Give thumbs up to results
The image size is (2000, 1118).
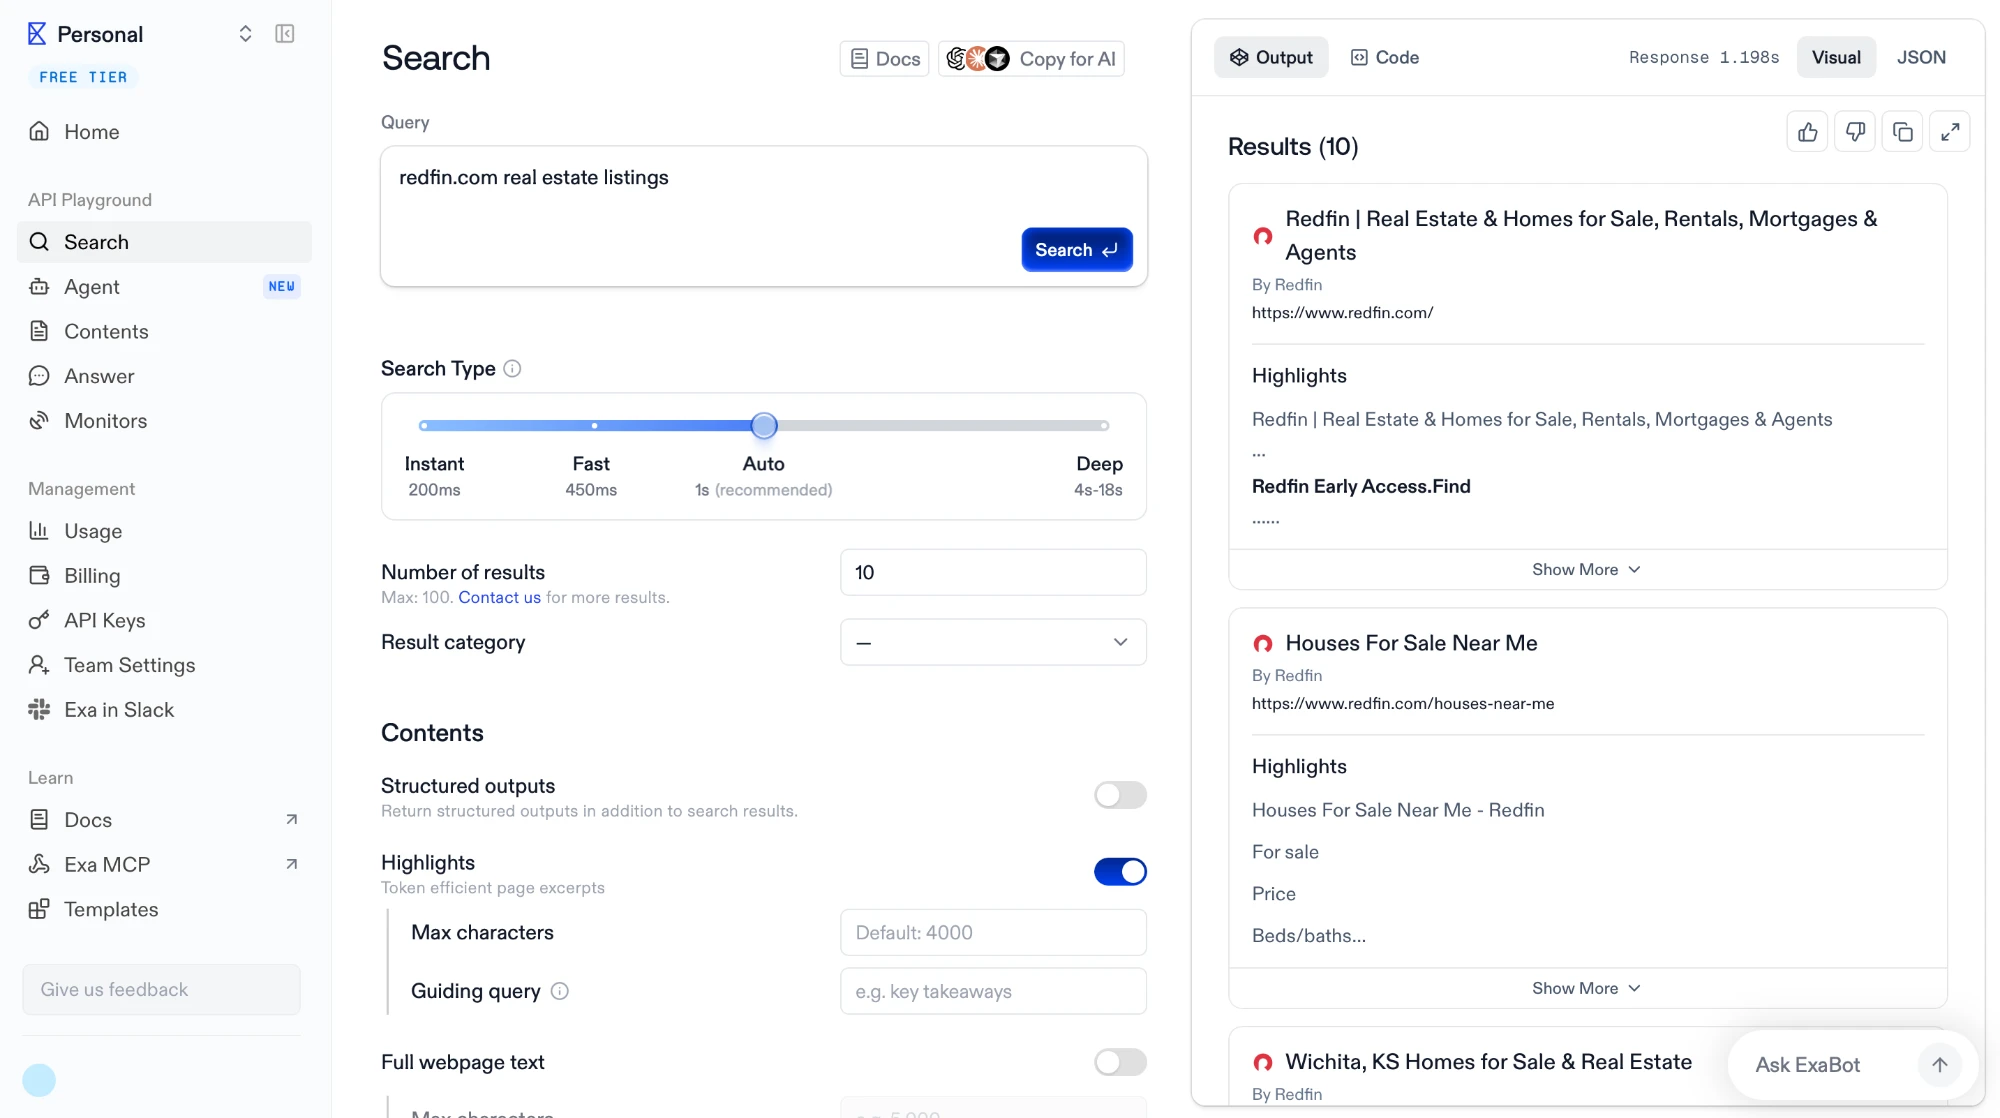pyautogui.click(x=1807, y=132)
